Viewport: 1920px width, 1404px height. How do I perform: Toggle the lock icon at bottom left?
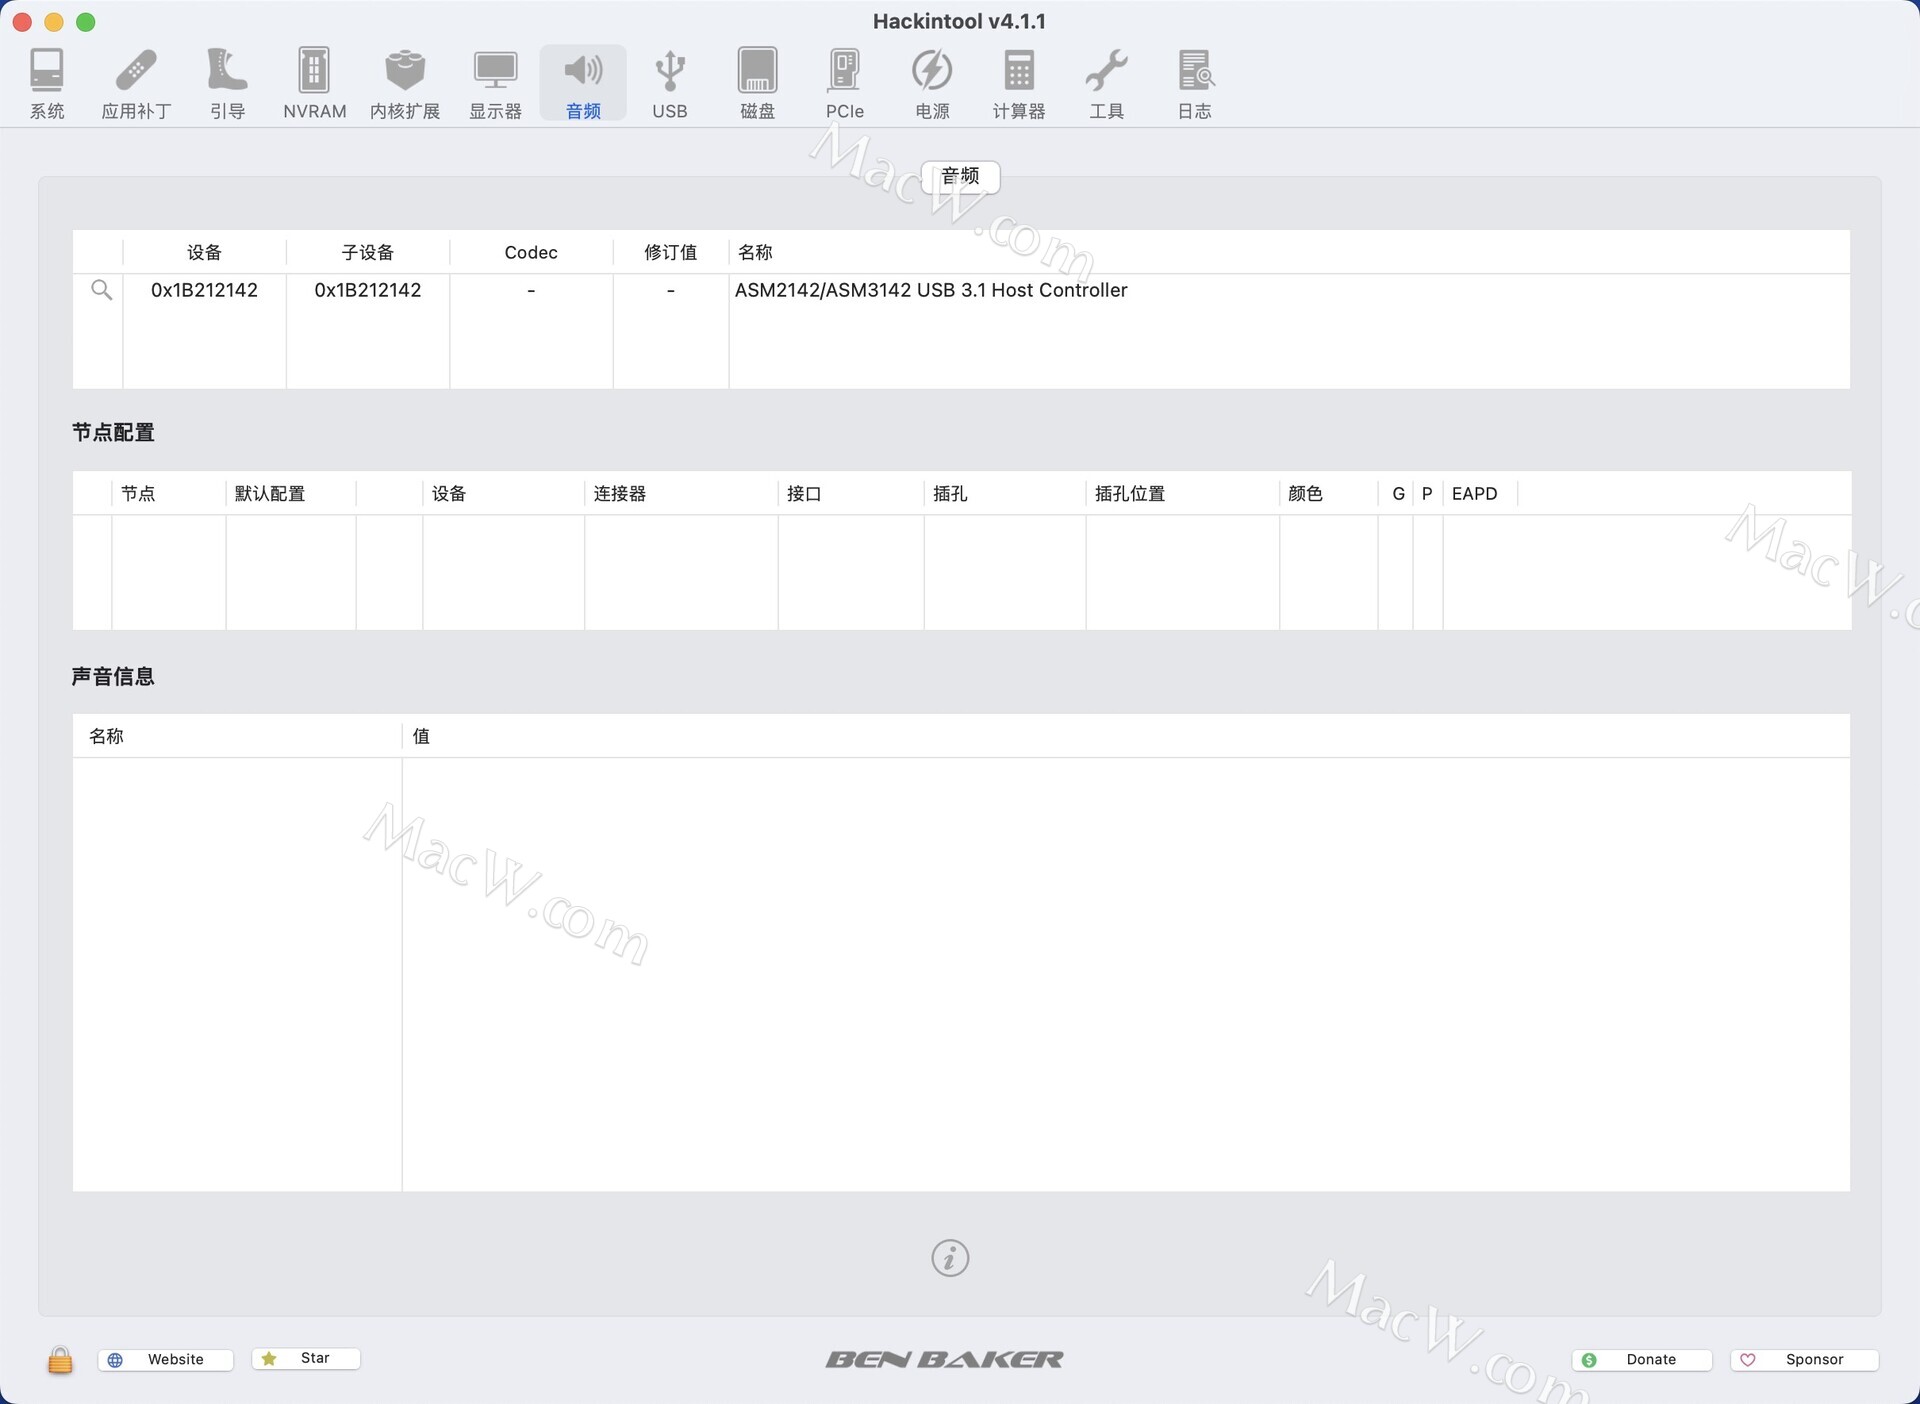tap(60, 1359)
